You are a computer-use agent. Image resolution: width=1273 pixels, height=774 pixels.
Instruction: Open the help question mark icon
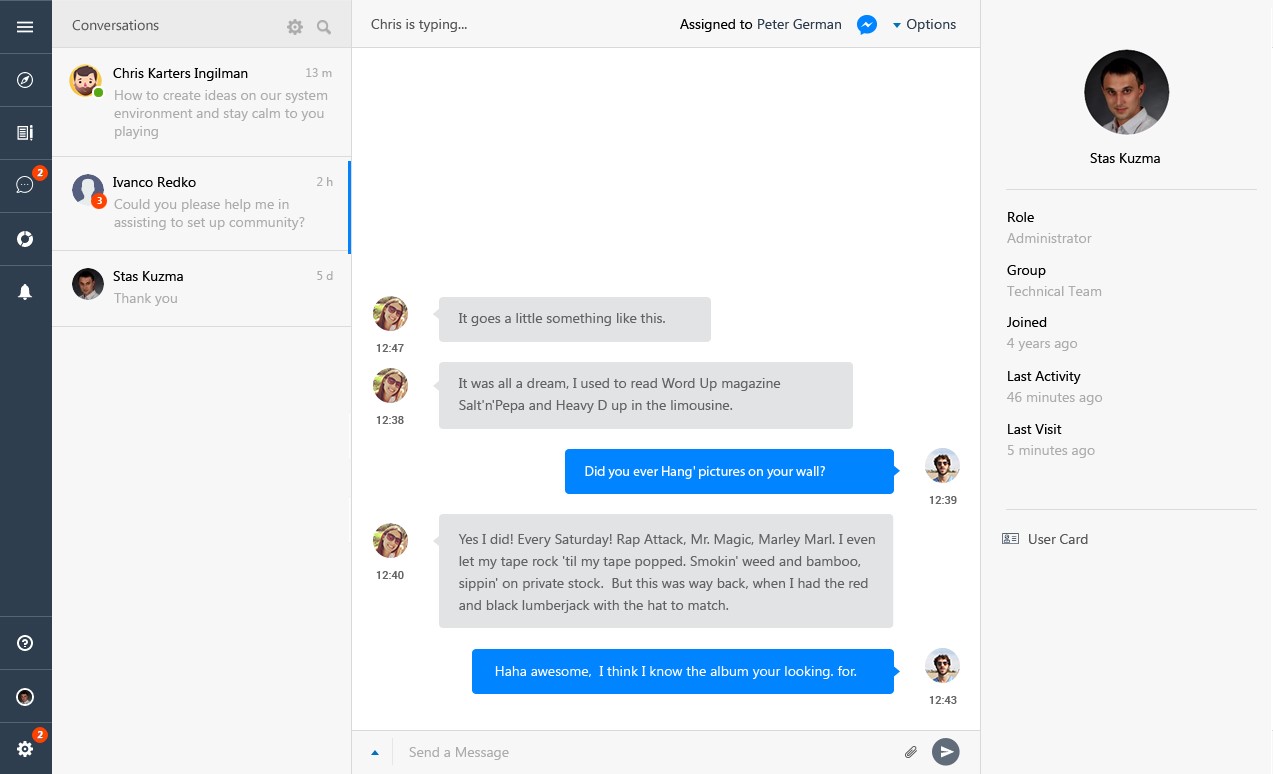point(25,643)
